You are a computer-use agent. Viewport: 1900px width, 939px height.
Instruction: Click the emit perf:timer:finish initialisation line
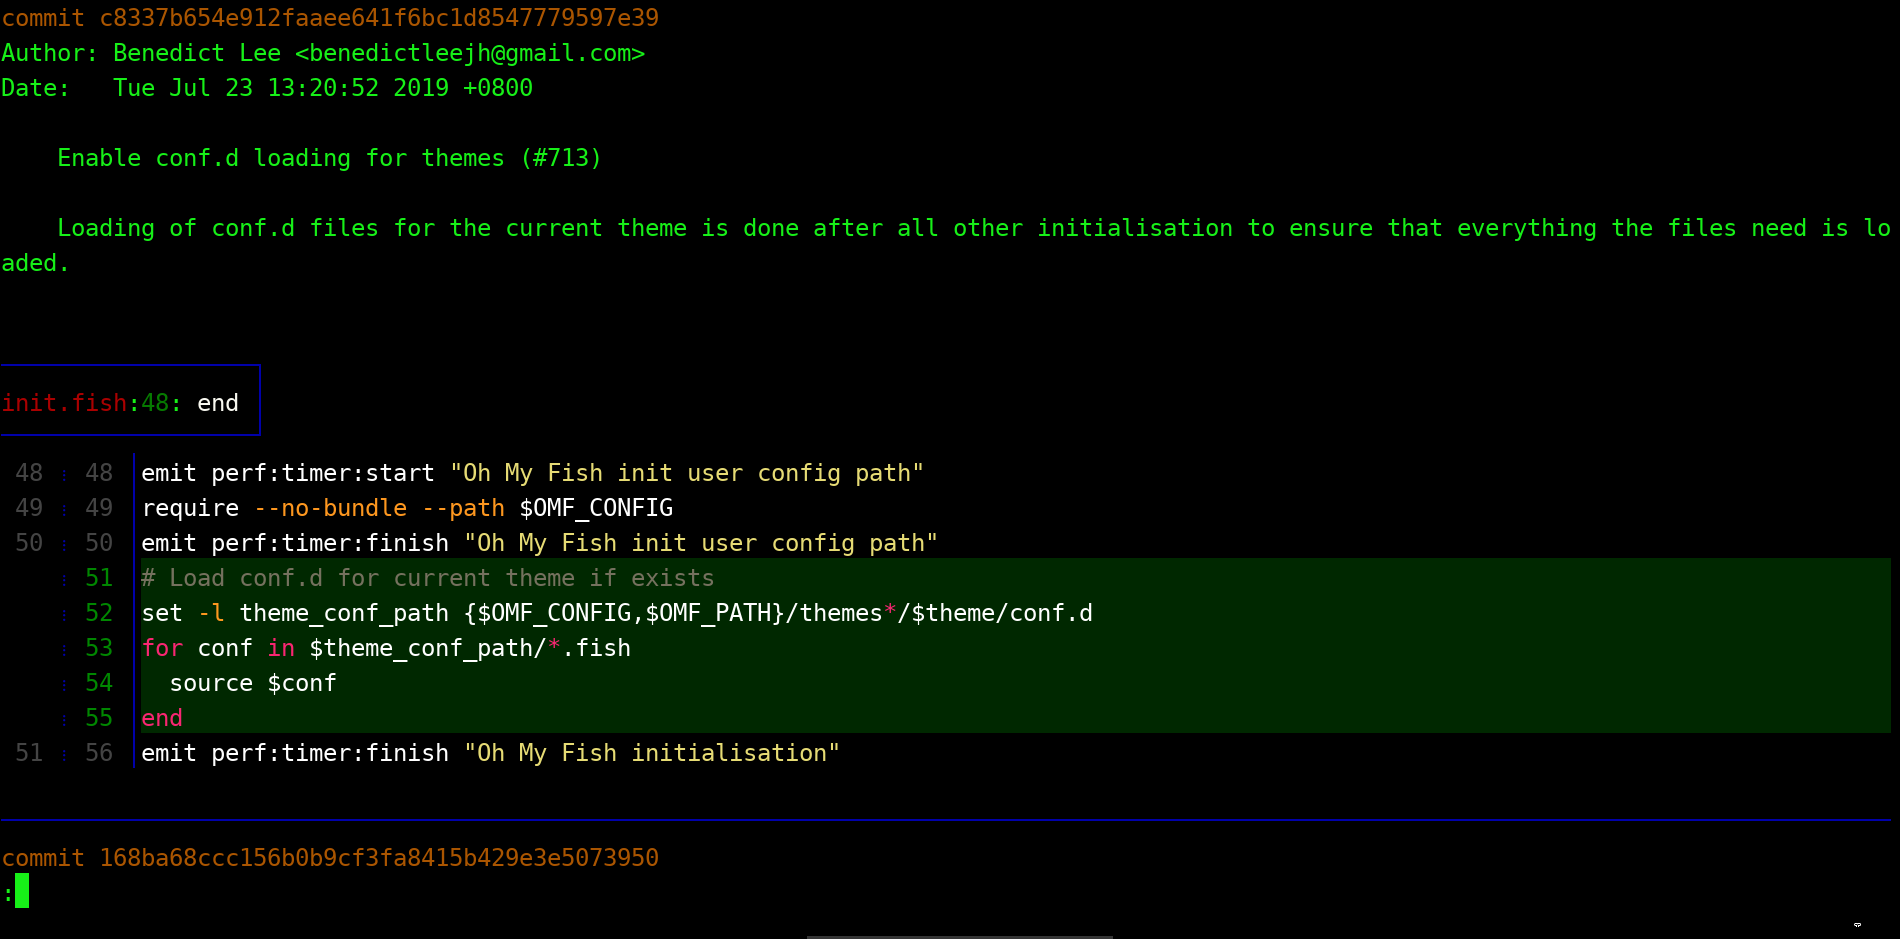pos(490,752)
